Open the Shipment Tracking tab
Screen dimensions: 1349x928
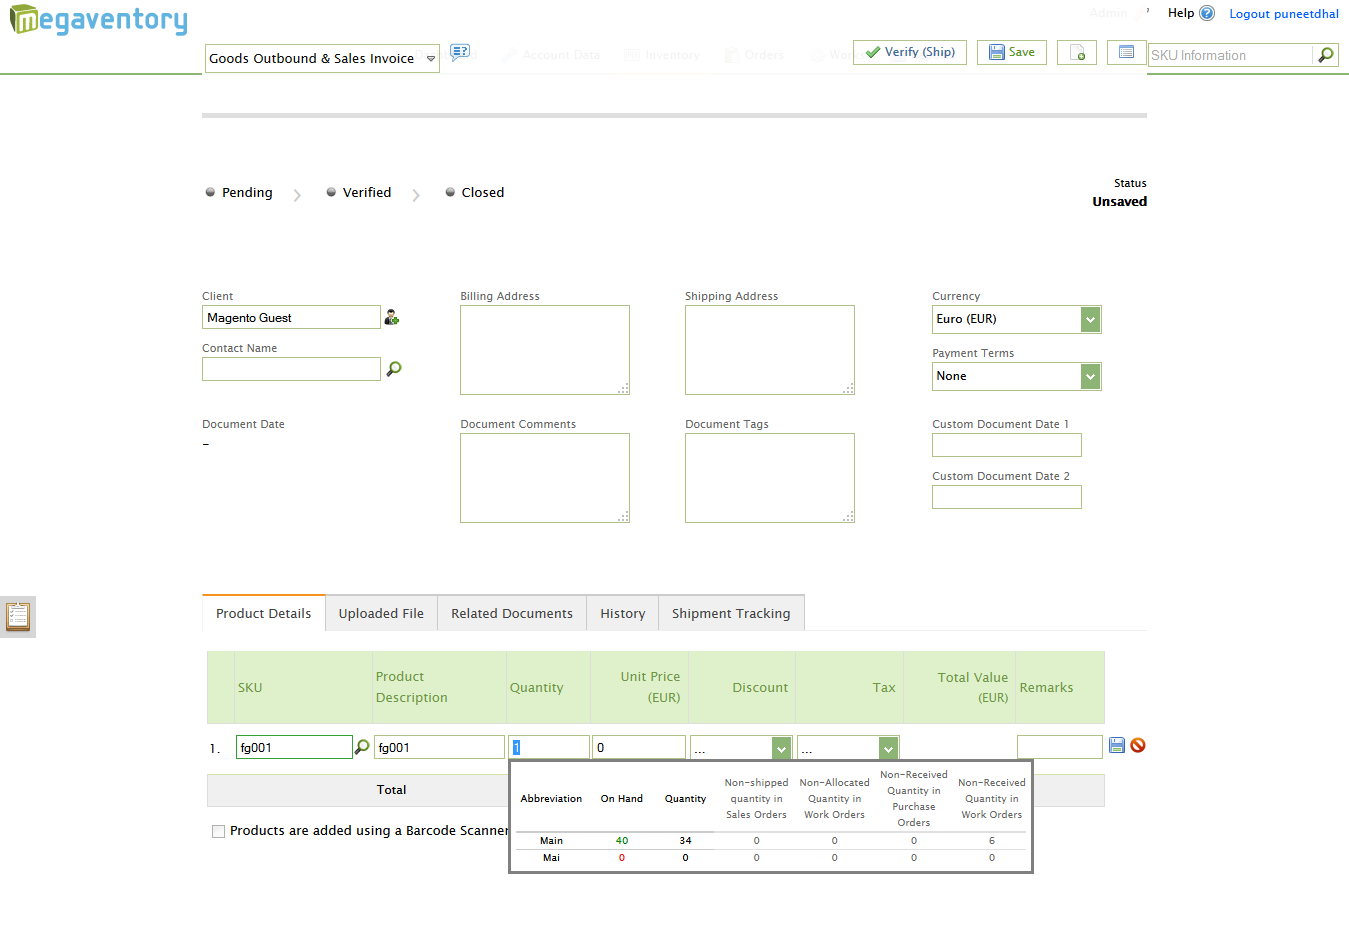(731, 614)
